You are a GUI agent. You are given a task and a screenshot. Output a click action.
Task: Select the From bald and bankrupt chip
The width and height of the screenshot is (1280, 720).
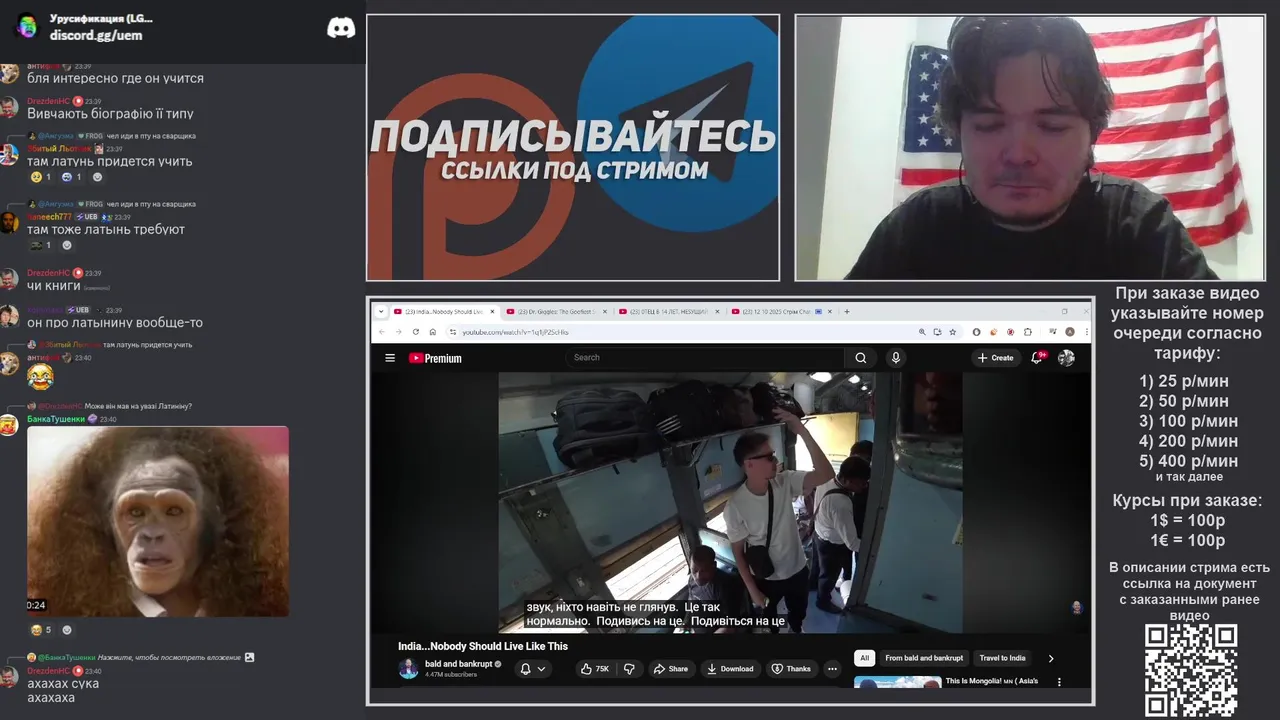[924, 658]
